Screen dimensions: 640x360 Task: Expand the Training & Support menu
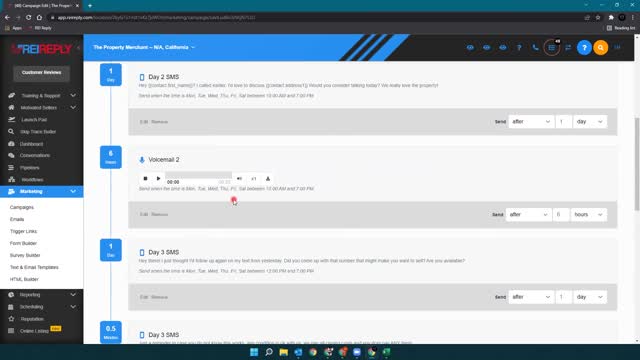(x=42, y=96)
